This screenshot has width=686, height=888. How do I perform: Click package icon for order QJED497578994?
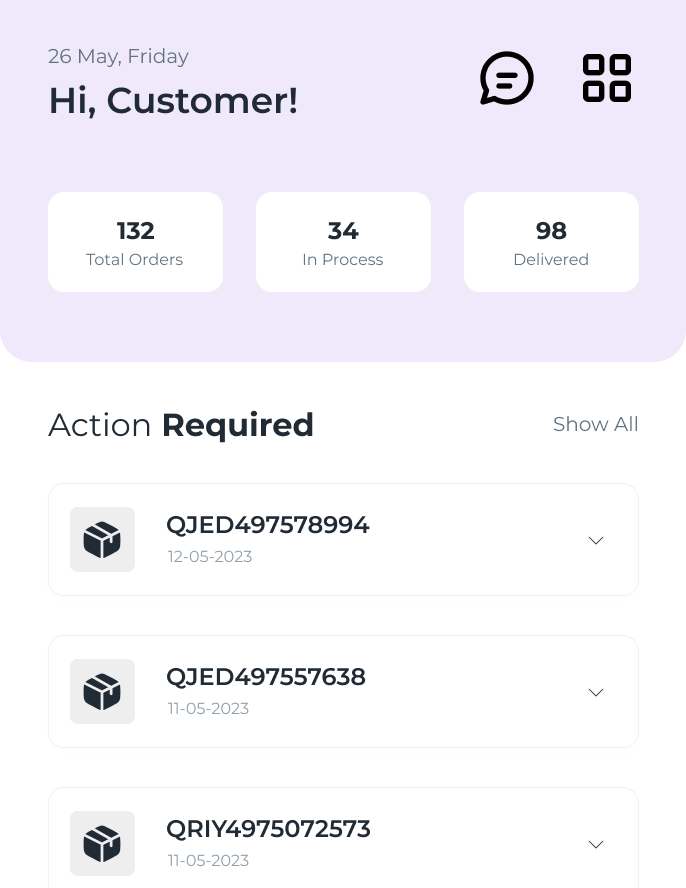coord(102,540)
